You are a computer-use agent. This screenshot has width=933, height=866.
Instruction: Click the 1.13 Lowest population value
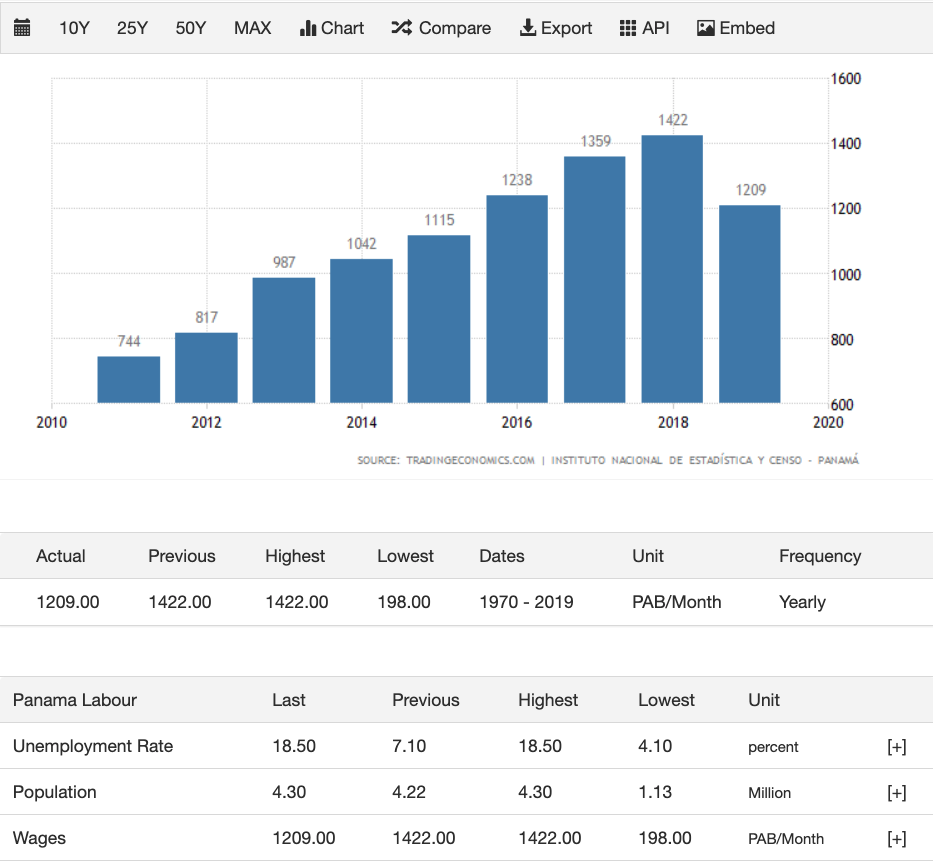(x=655, y=792)
